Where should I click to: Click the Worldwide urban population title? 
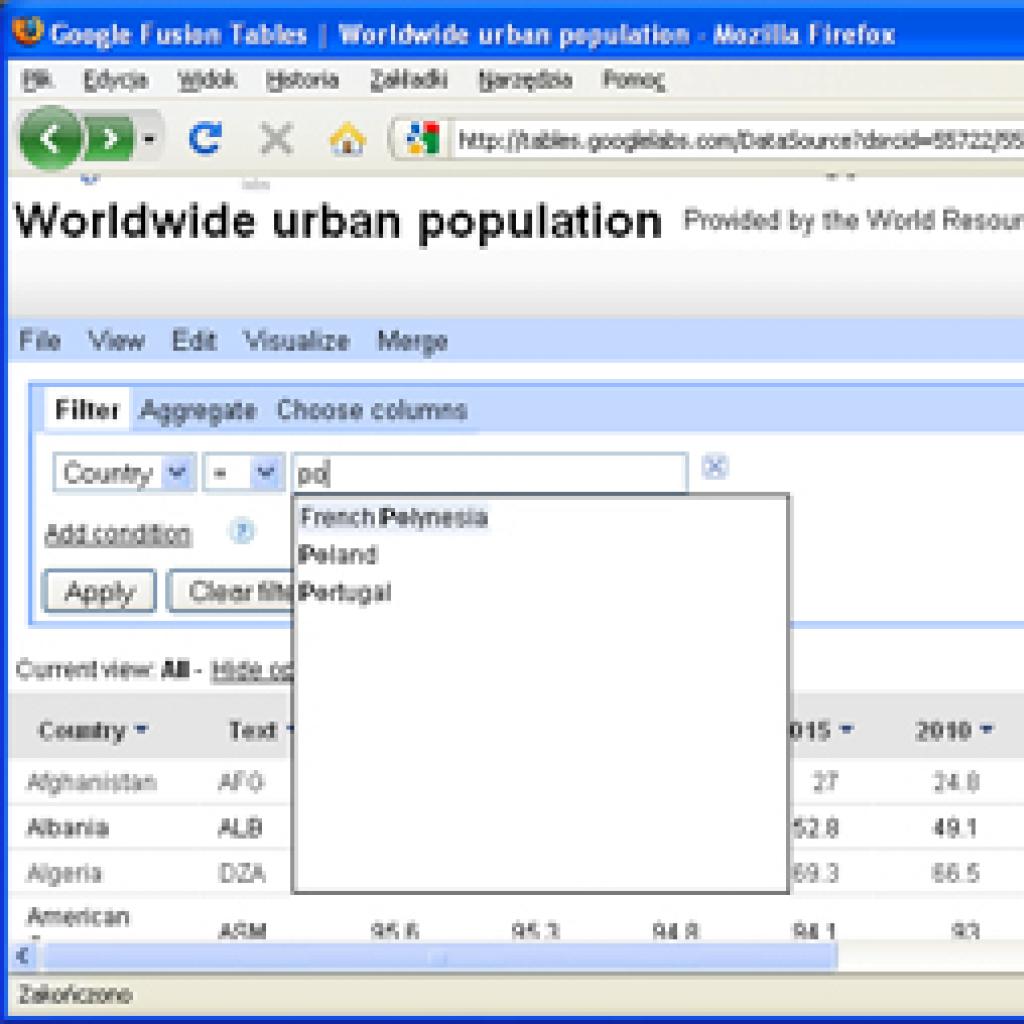tap(338, 222)
